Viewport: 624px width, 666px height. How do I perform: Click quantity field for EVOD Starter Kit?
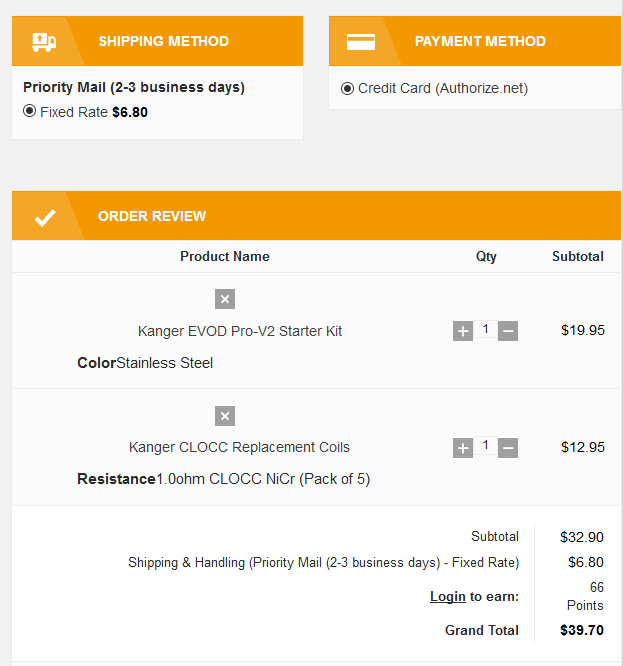(486, 329)
